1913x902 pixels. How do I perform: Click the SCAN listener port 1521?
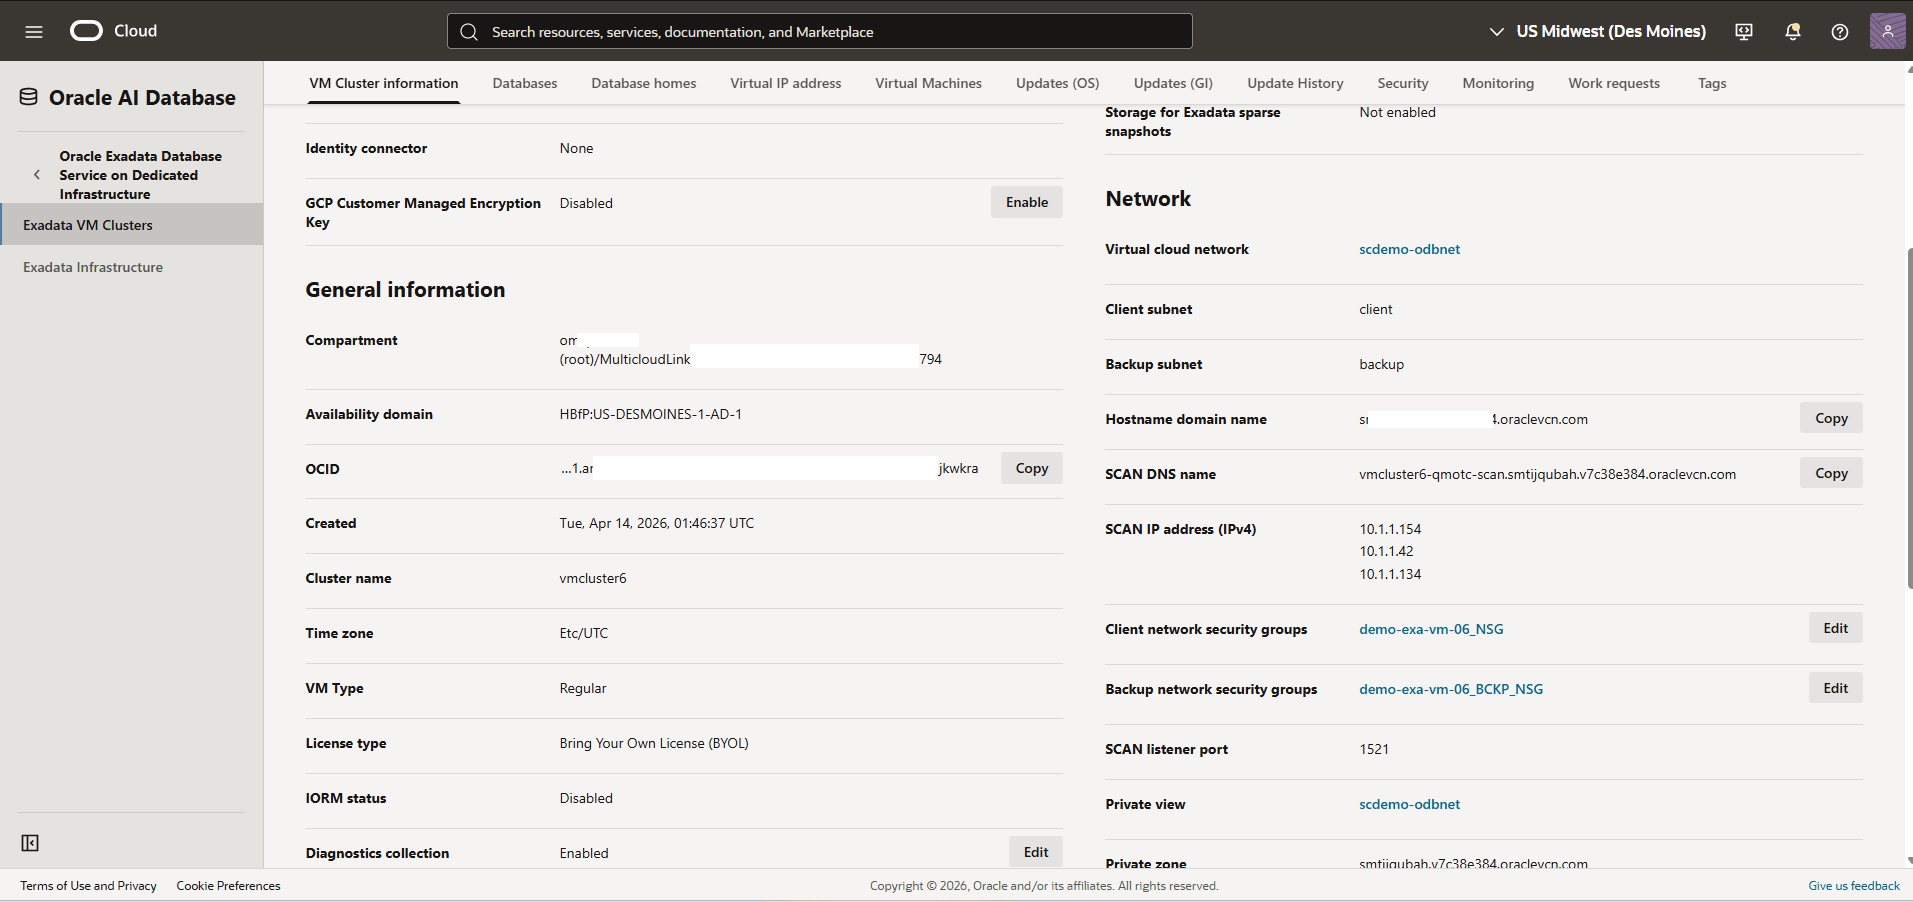(x=1374, y=749)
